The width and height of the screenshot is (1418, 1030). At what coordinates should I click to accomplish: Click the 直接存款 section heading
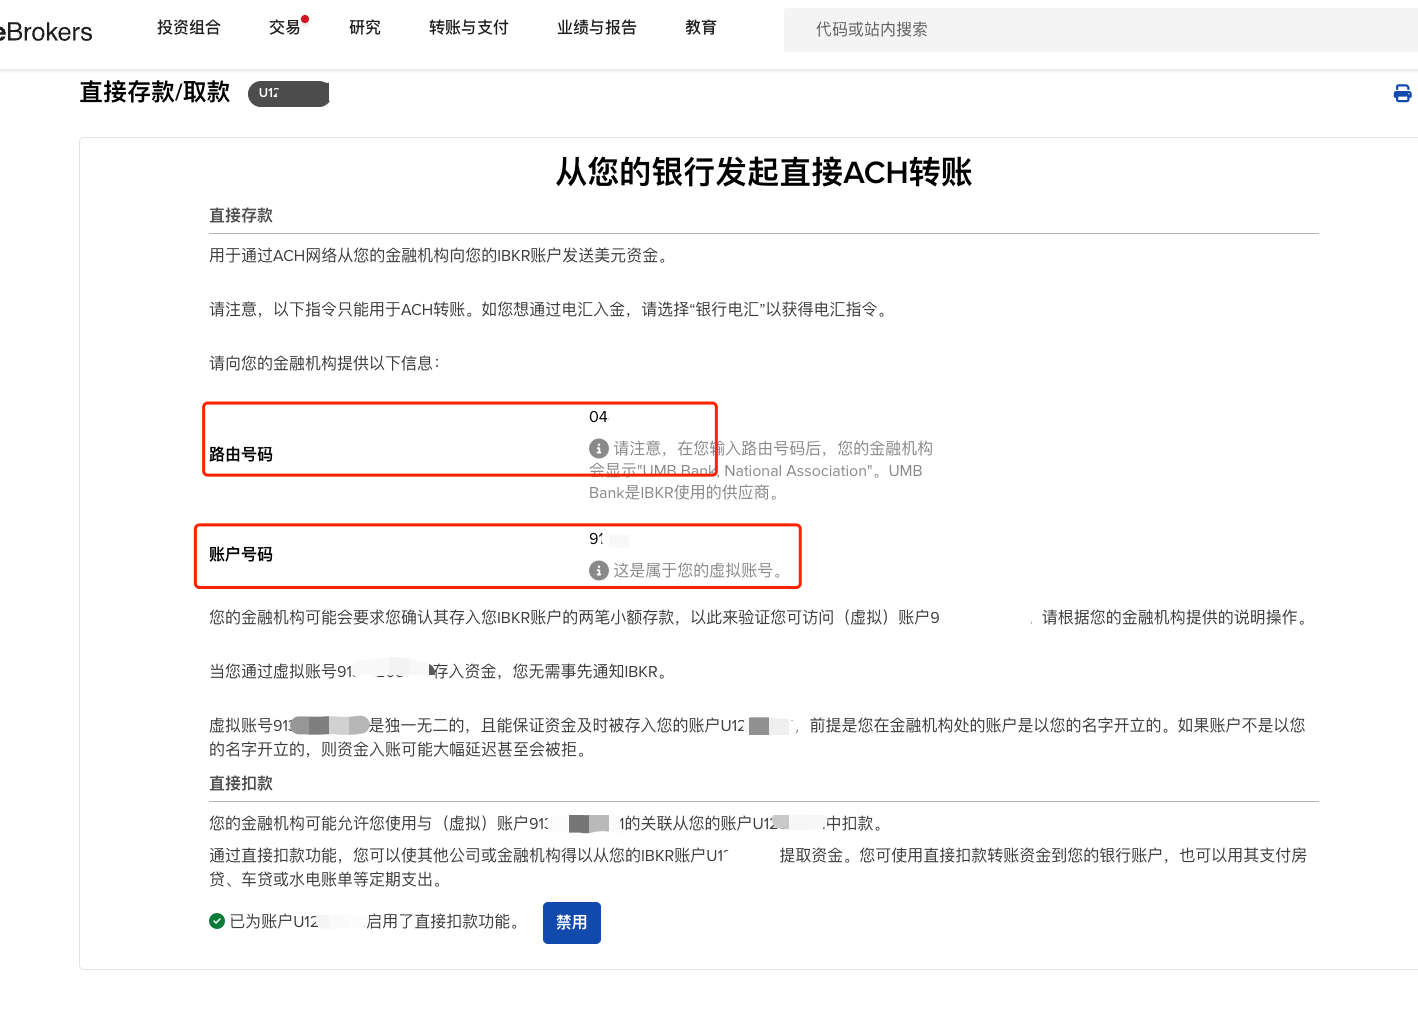pyautogui.click(x=241, y=215)
